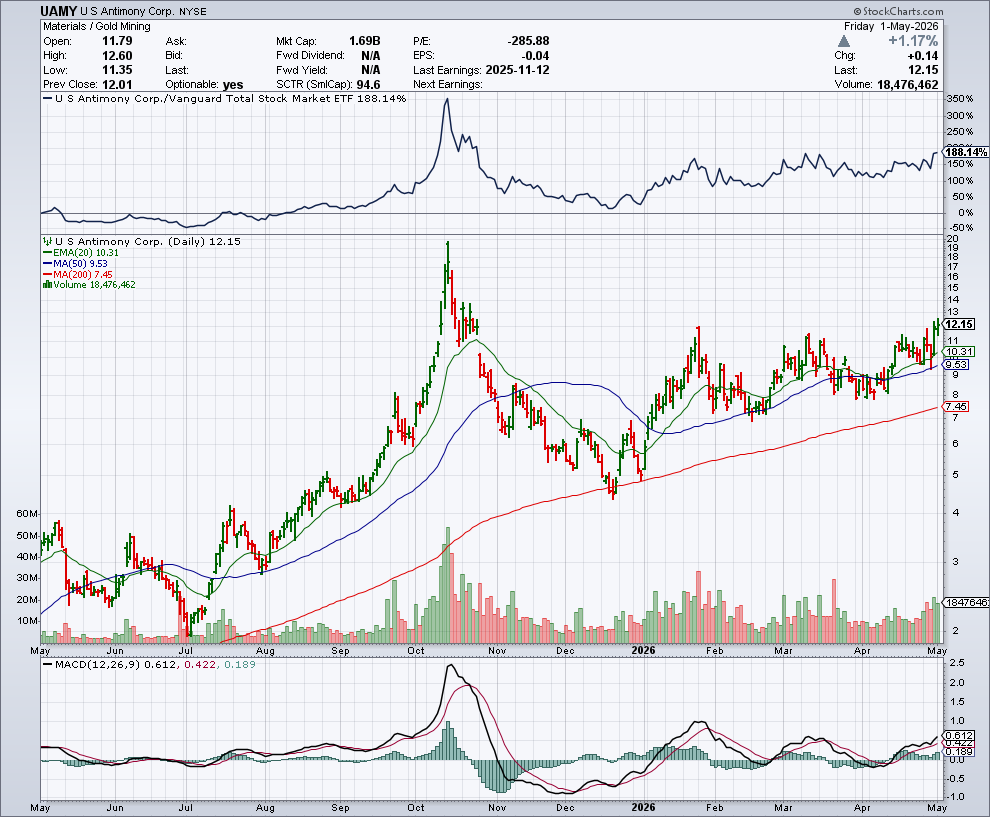Click the 0.612 MACD axis label
The height and width of the screenshot is (817, 990).
959,736
